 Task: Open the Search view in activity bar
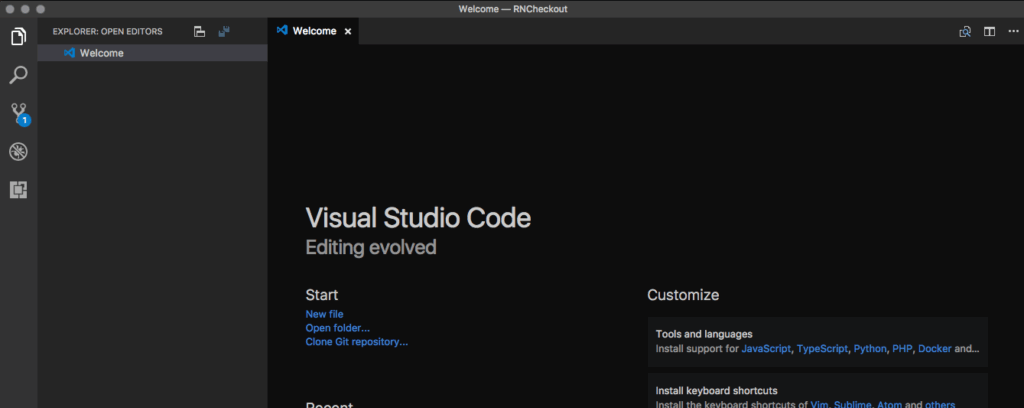[18, 75]
